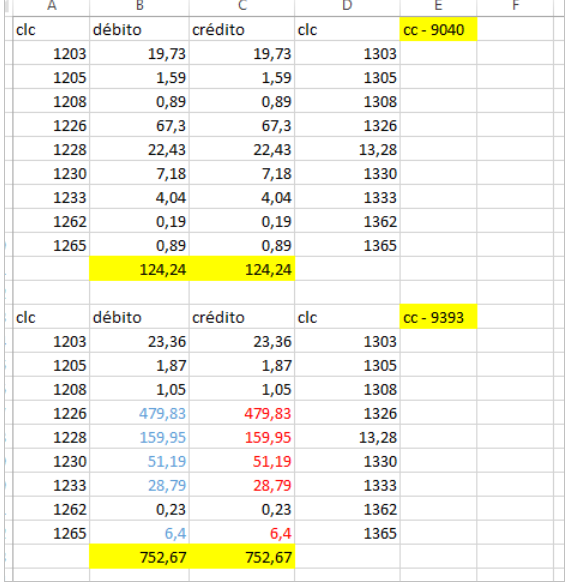Select clc 1365 in the cc - 9393 table
The image size is (569, 583).
tap(347, 533)
